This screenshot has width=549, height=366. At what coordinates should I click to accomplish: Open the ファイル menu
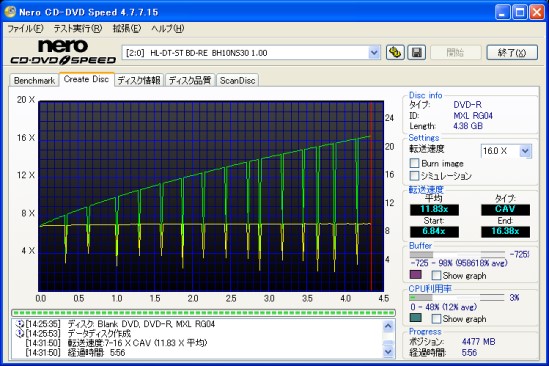click(25, 28)
